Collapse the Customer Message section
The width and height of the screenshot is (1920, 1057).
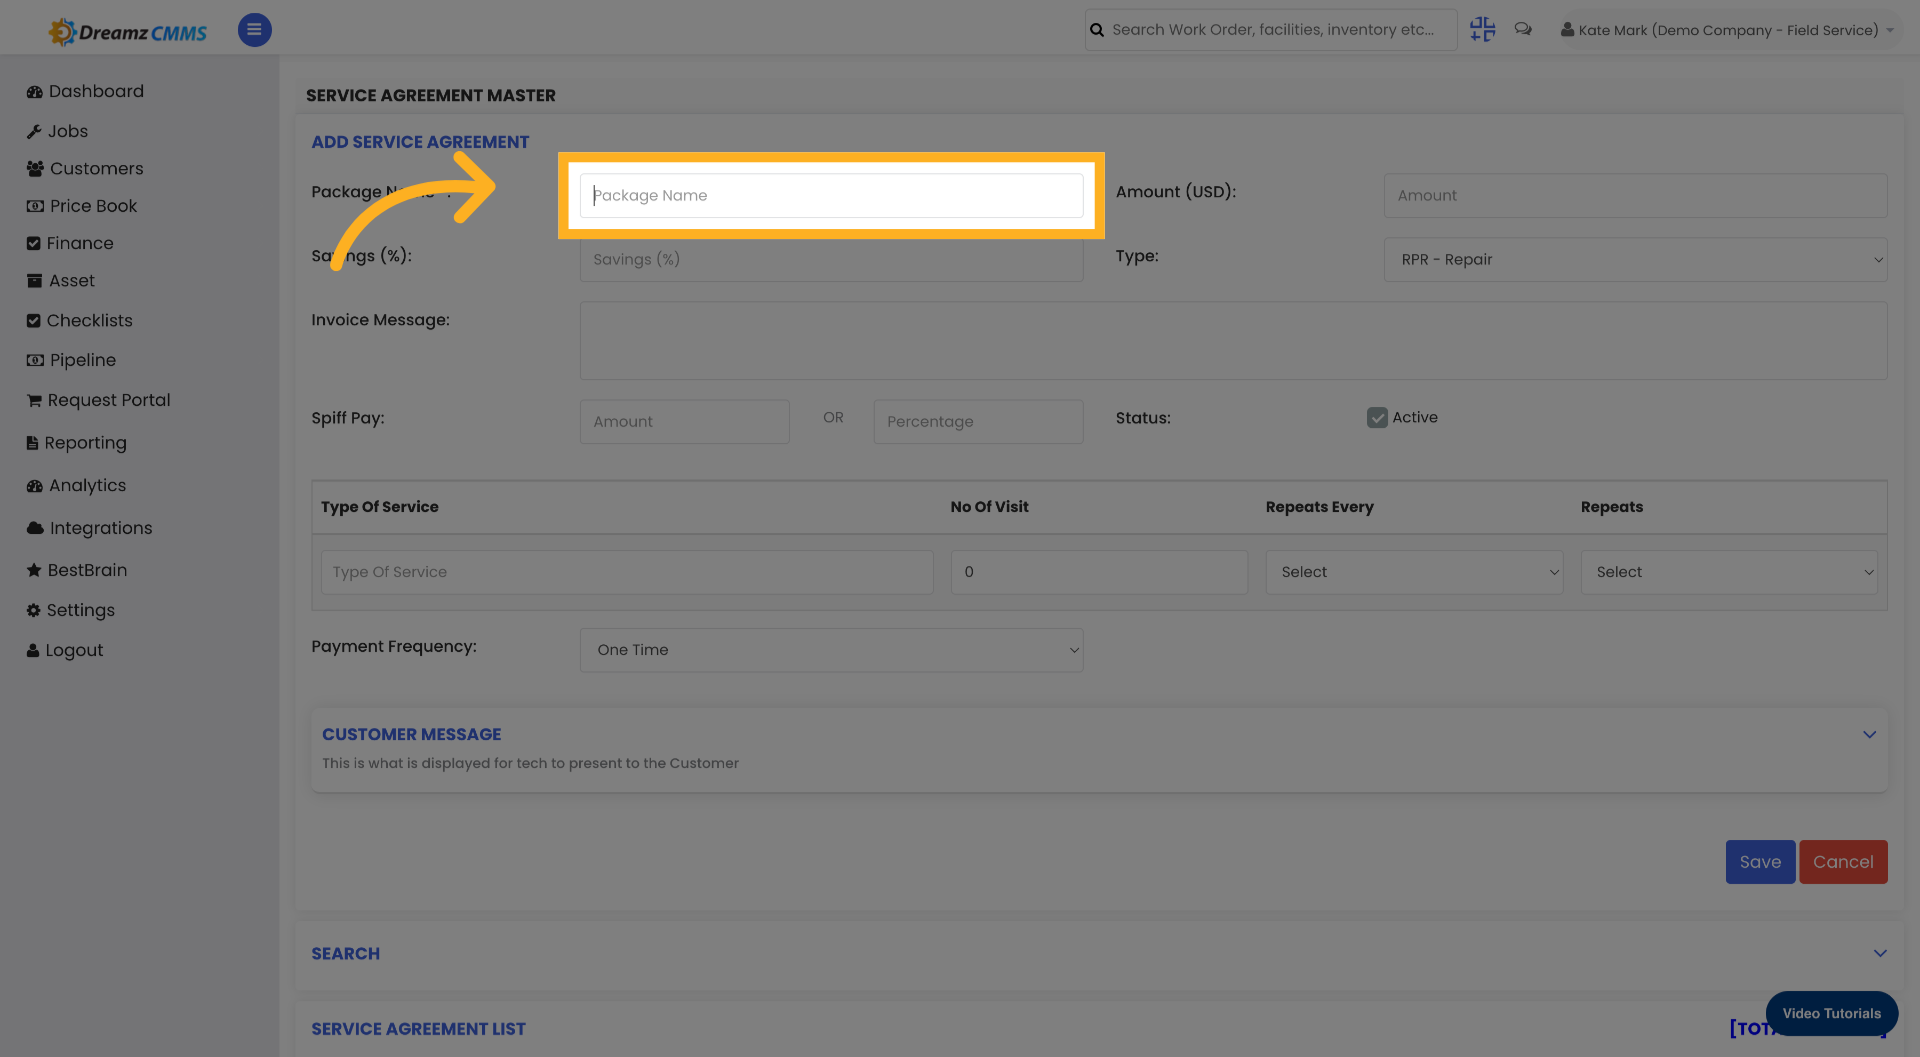(1870, 734)
